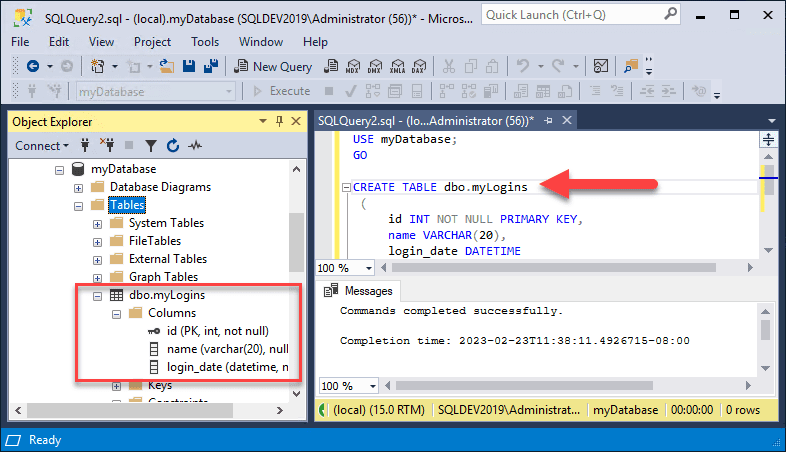Toggle Include Client Statistics
Screen dimensions: 786x452
click(491, 91)
